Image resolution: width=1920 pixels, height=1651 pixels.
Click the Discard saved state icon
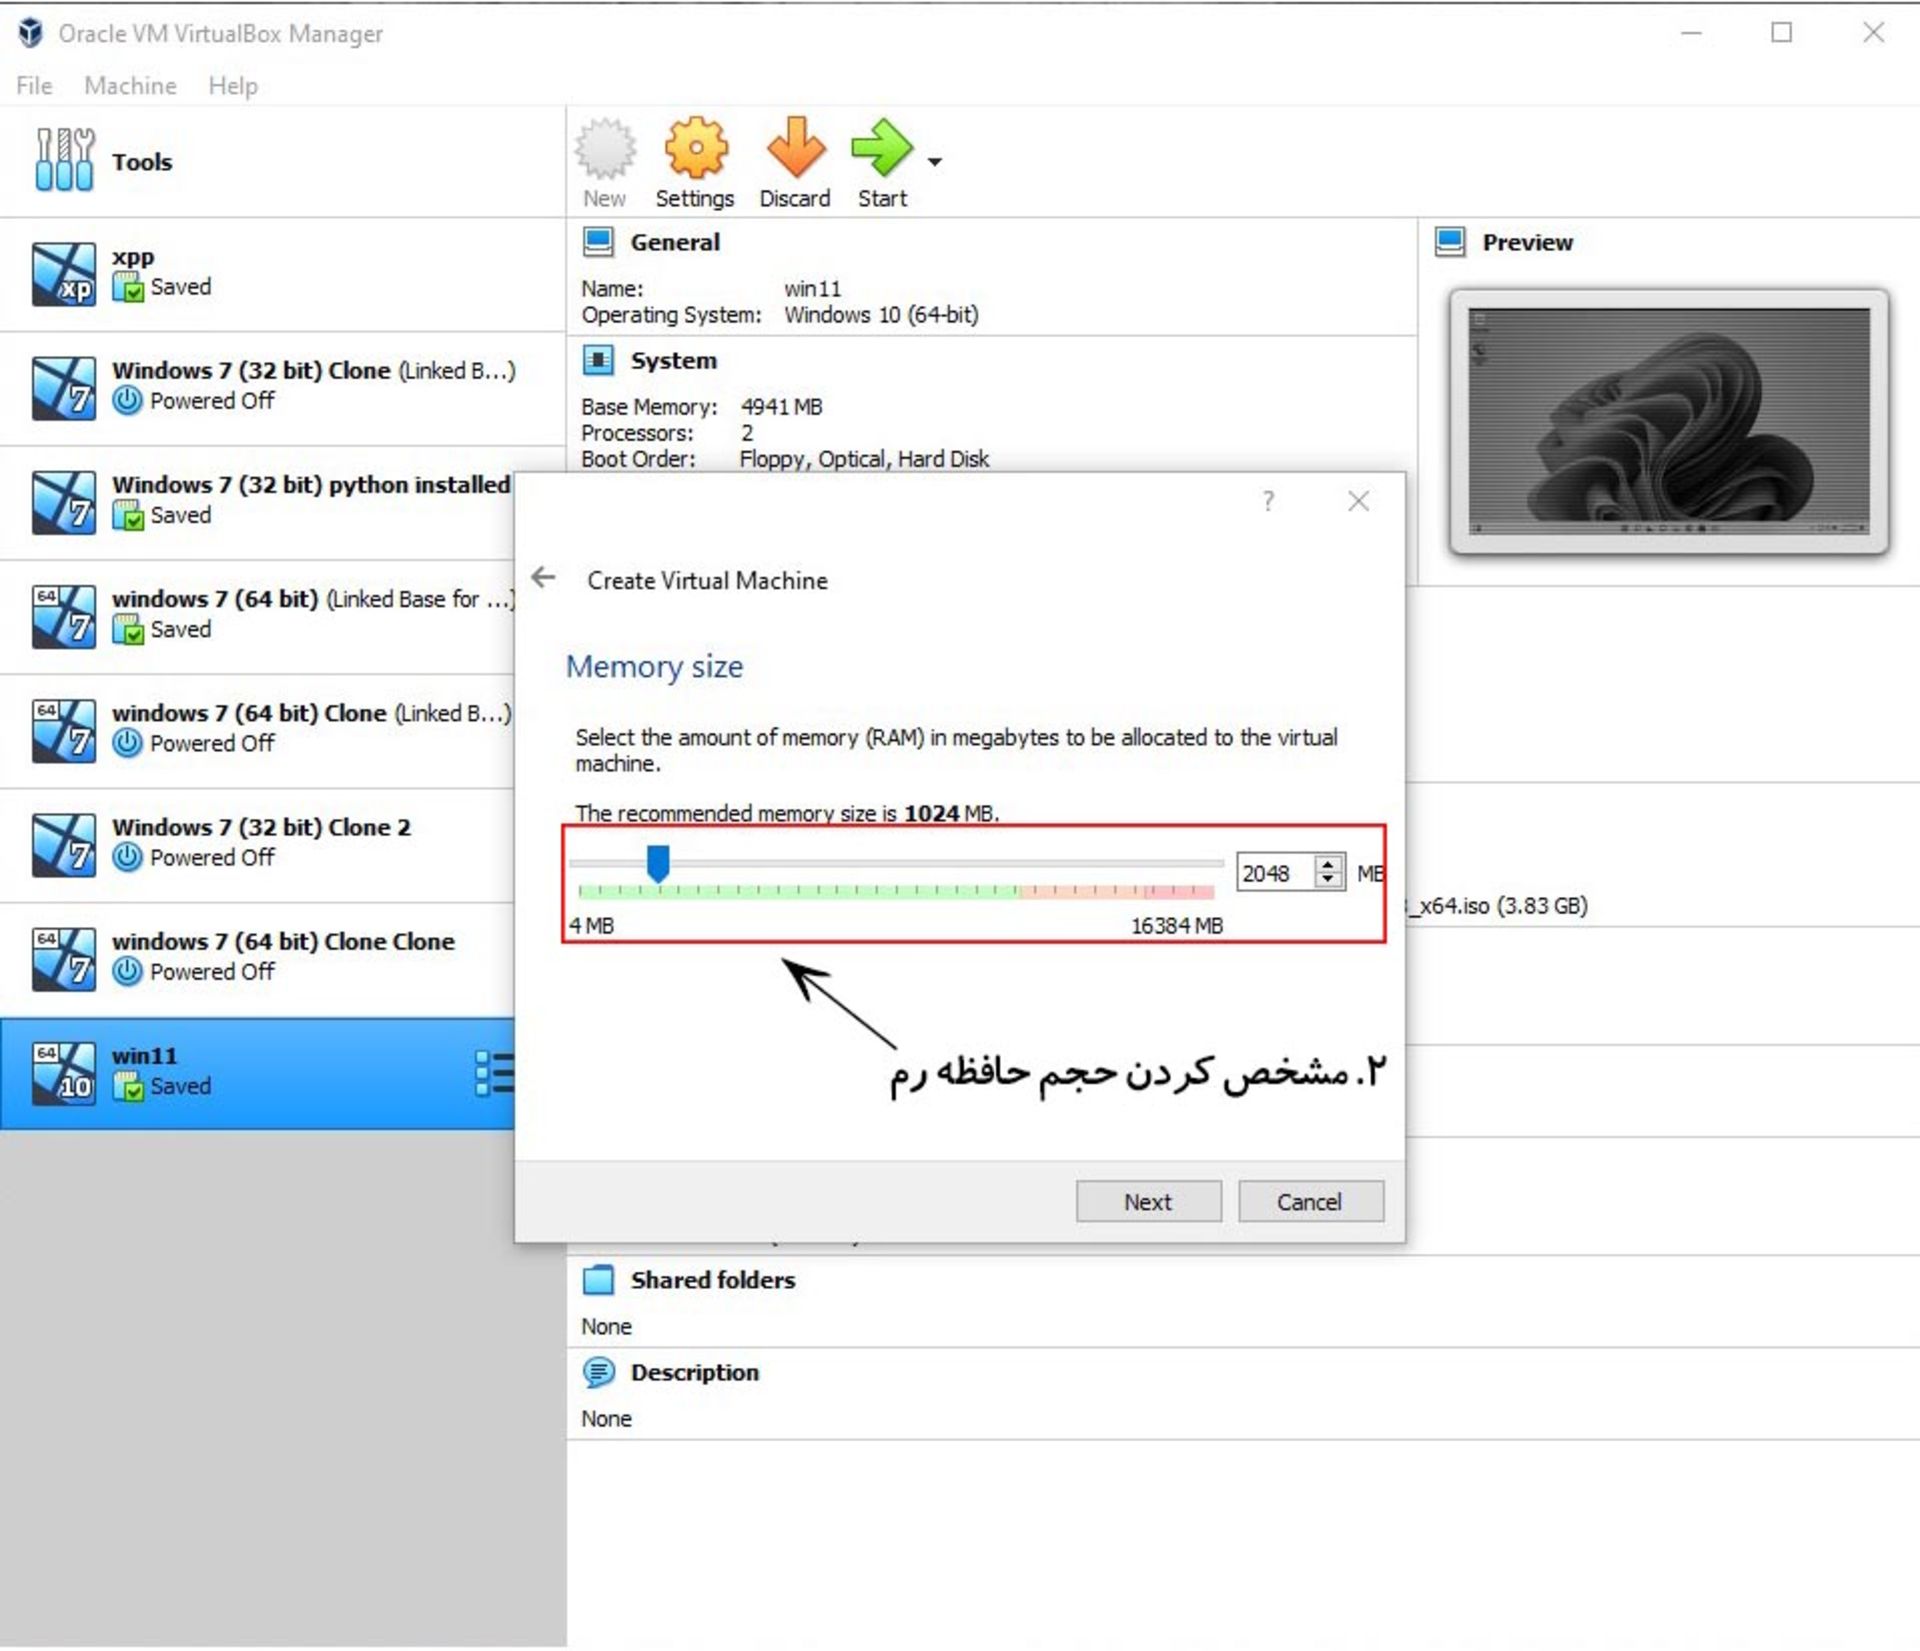796,148
